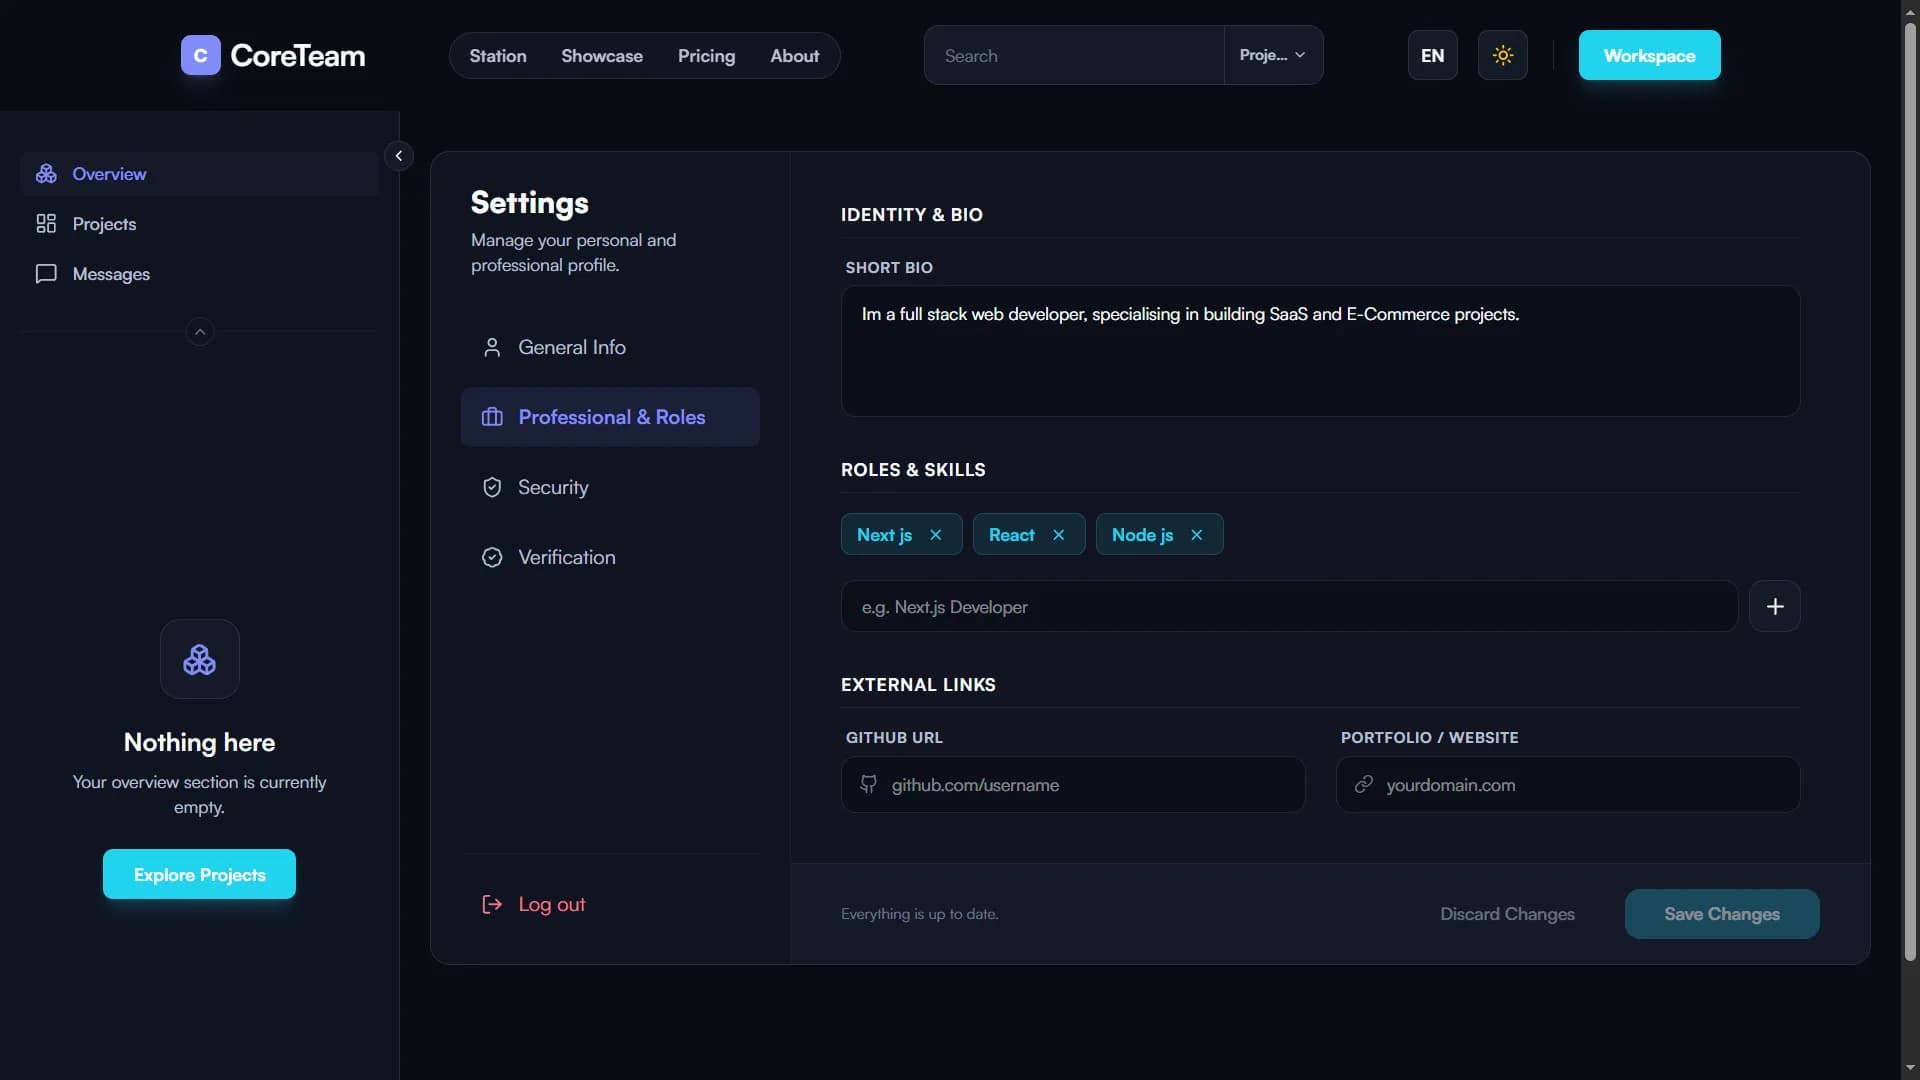
Task: Collapse the sidebar section with up chevron
Action: point(200,332)
